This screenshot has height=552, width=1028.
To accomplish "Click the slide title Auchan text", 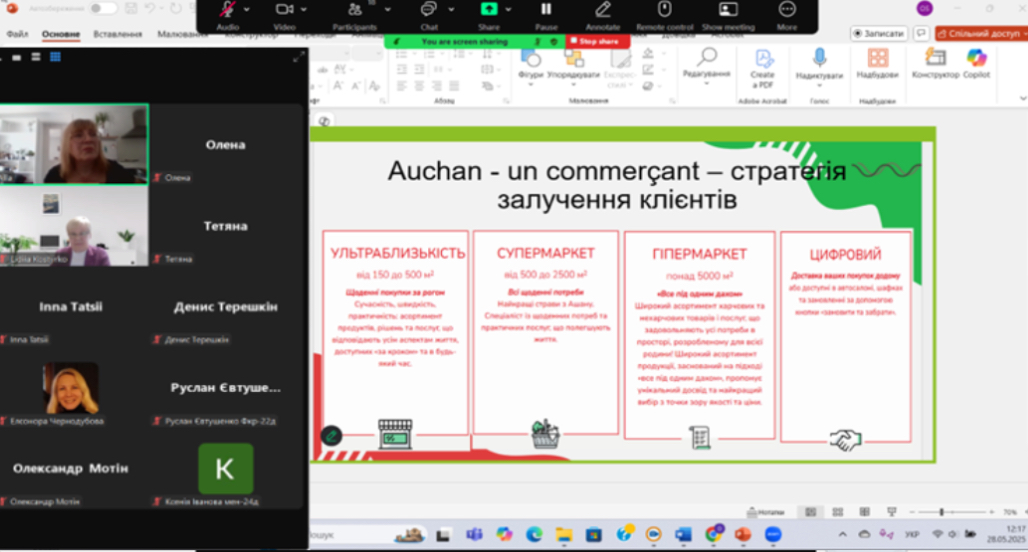I will click(617, 185).
